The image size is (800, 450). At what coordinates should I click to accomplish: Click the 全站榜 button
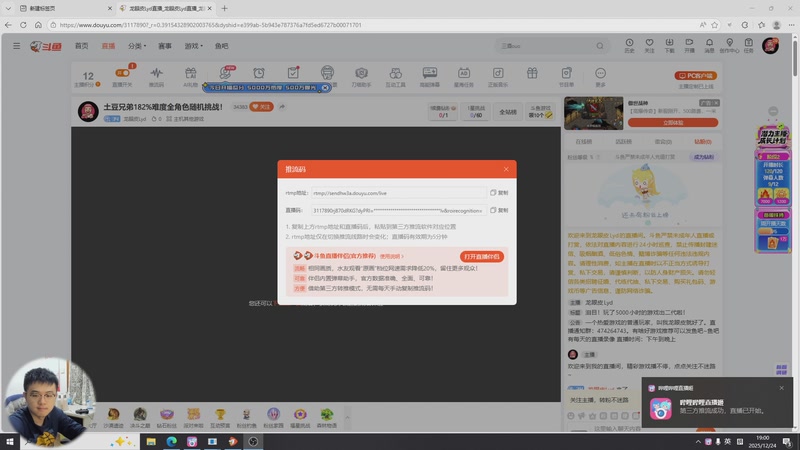508,112
